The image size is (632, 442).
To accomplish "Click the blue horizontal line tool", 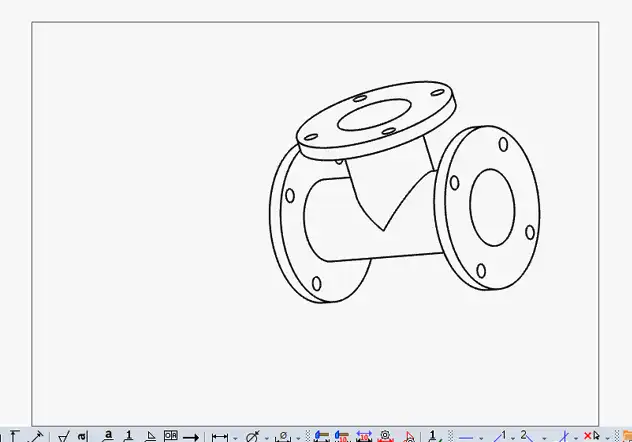I will (x=466, y=436).
